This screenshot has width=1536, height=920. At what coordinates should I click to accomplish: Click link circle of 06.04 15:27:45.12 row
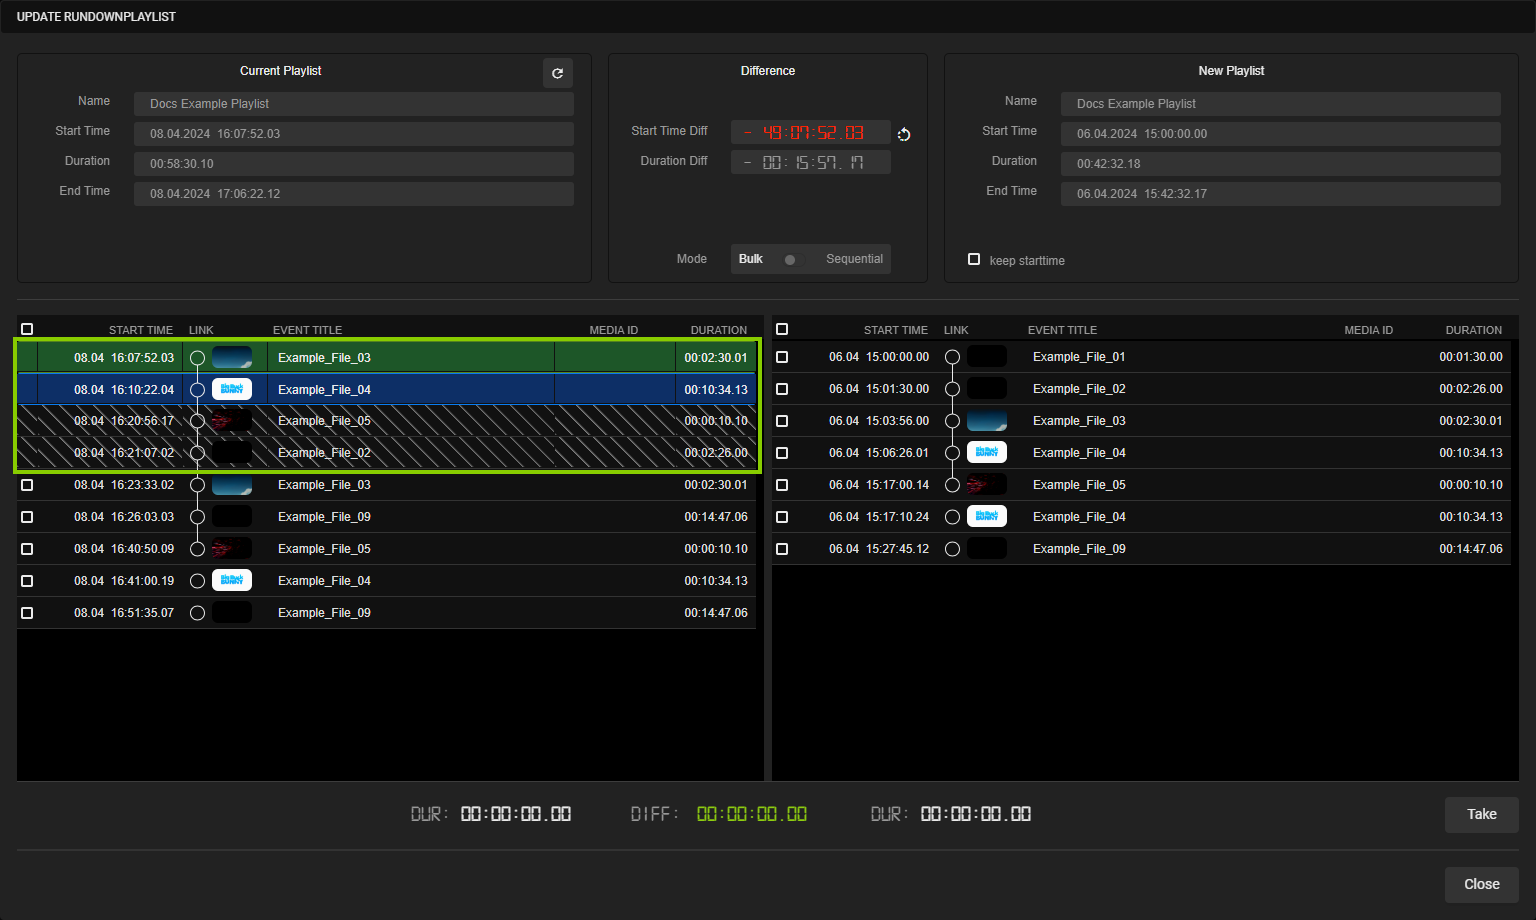(952, 549)
